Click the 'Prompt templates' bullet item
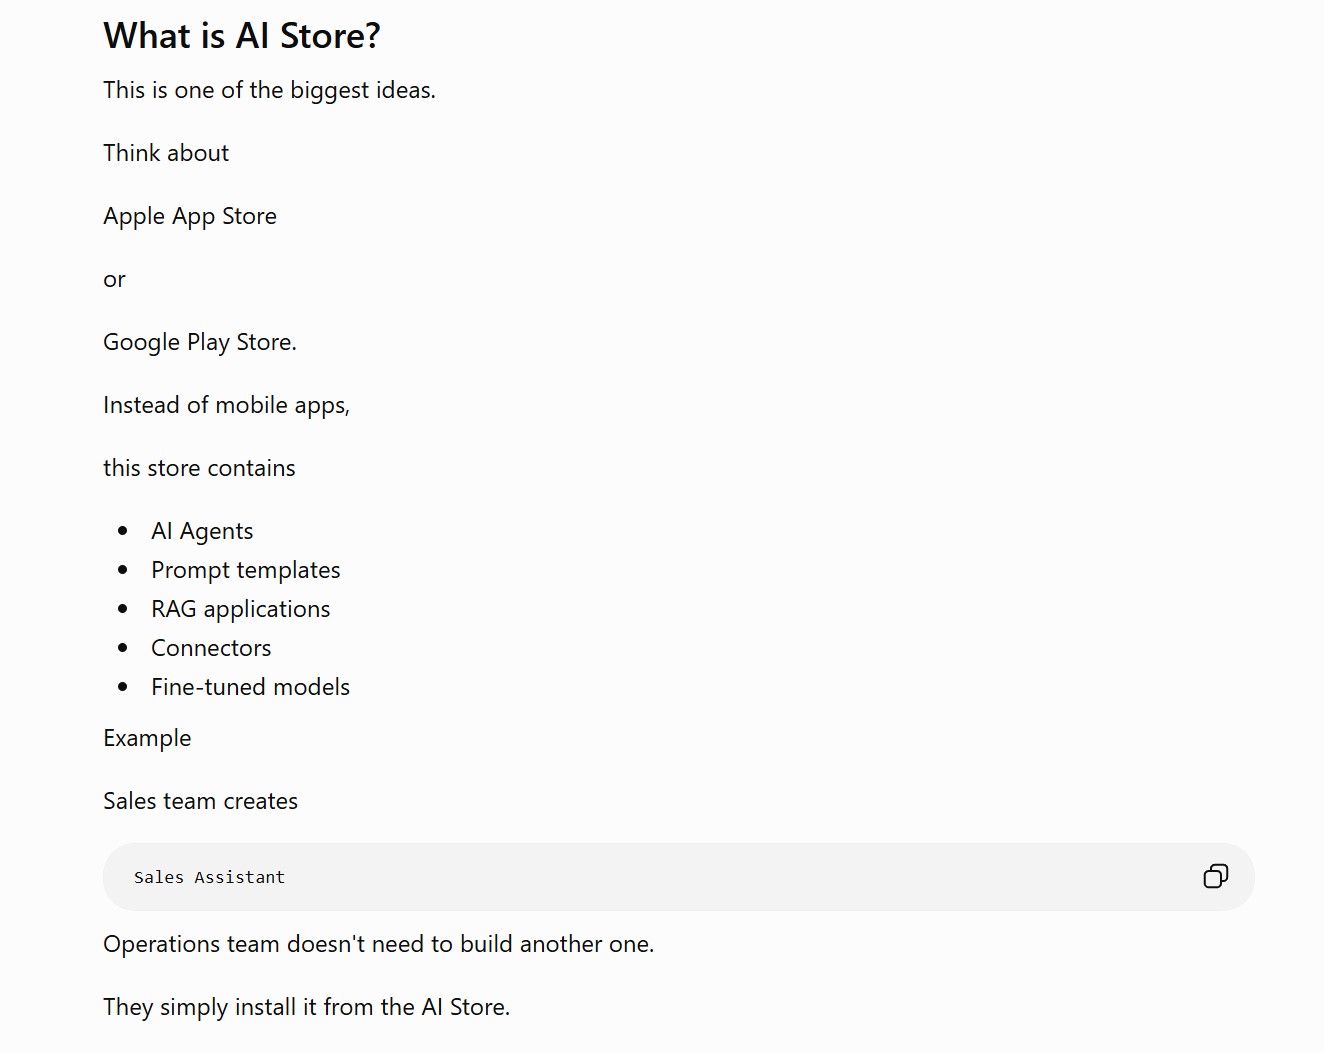 [246, 570]
